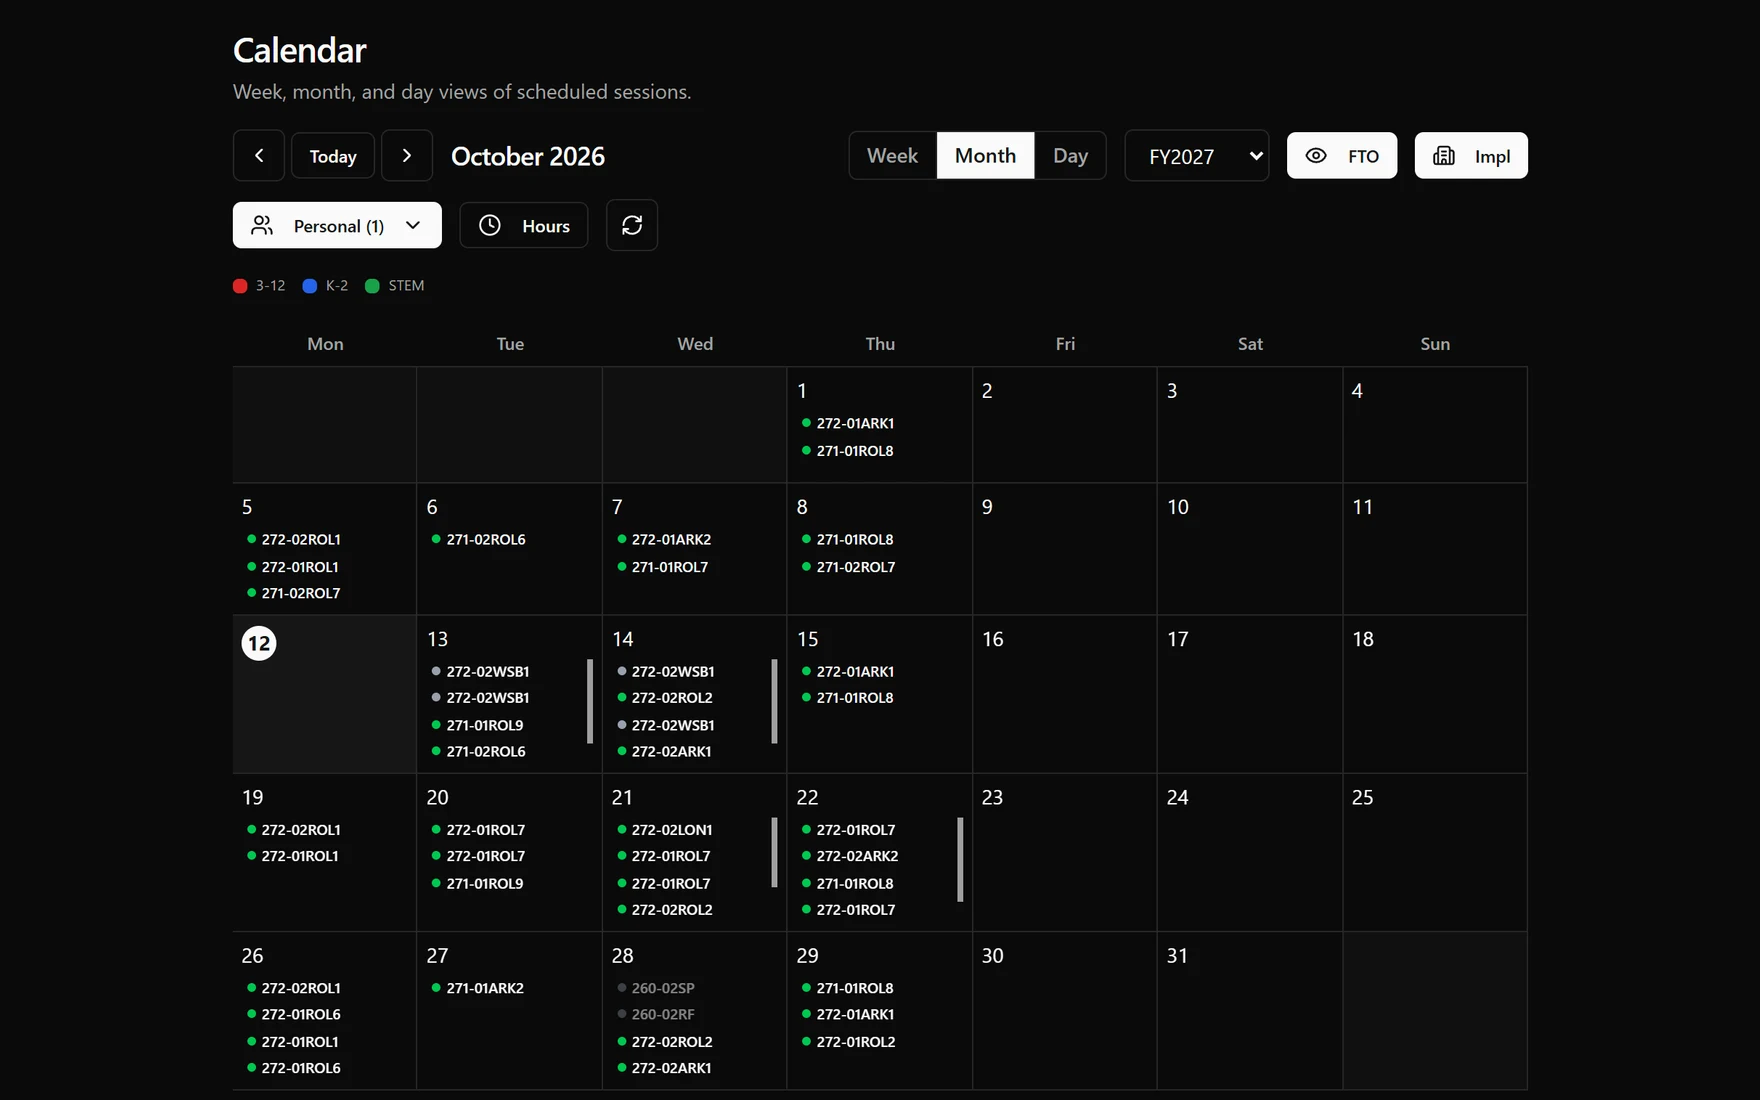Click the October 21 cell scrollbar
Screen dimensions: 1760x1100
click(x=774, y=852)
